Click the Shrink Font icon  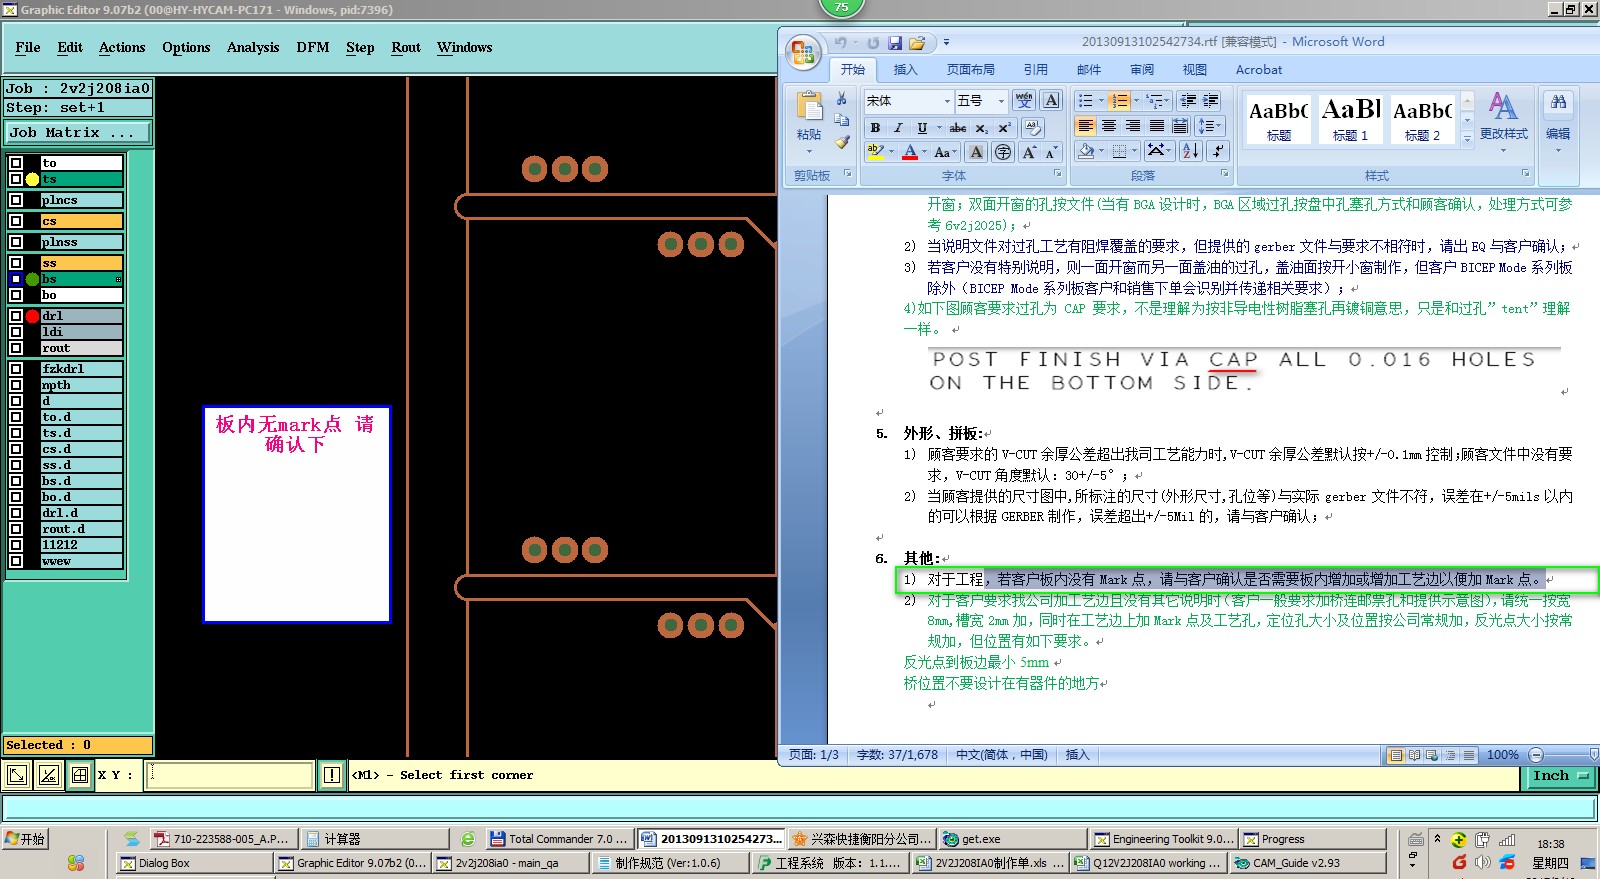[1051, 152]
